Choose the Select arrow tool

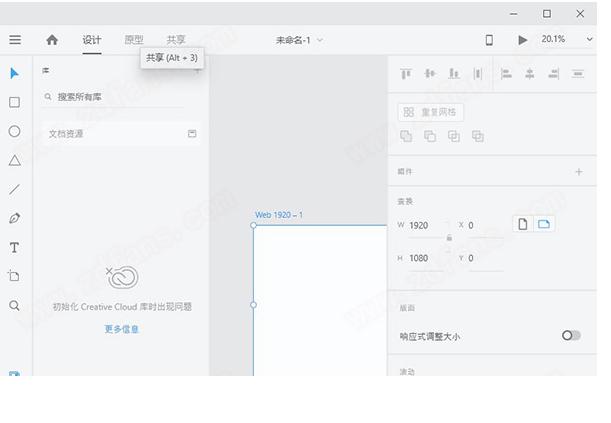(14, 73)
